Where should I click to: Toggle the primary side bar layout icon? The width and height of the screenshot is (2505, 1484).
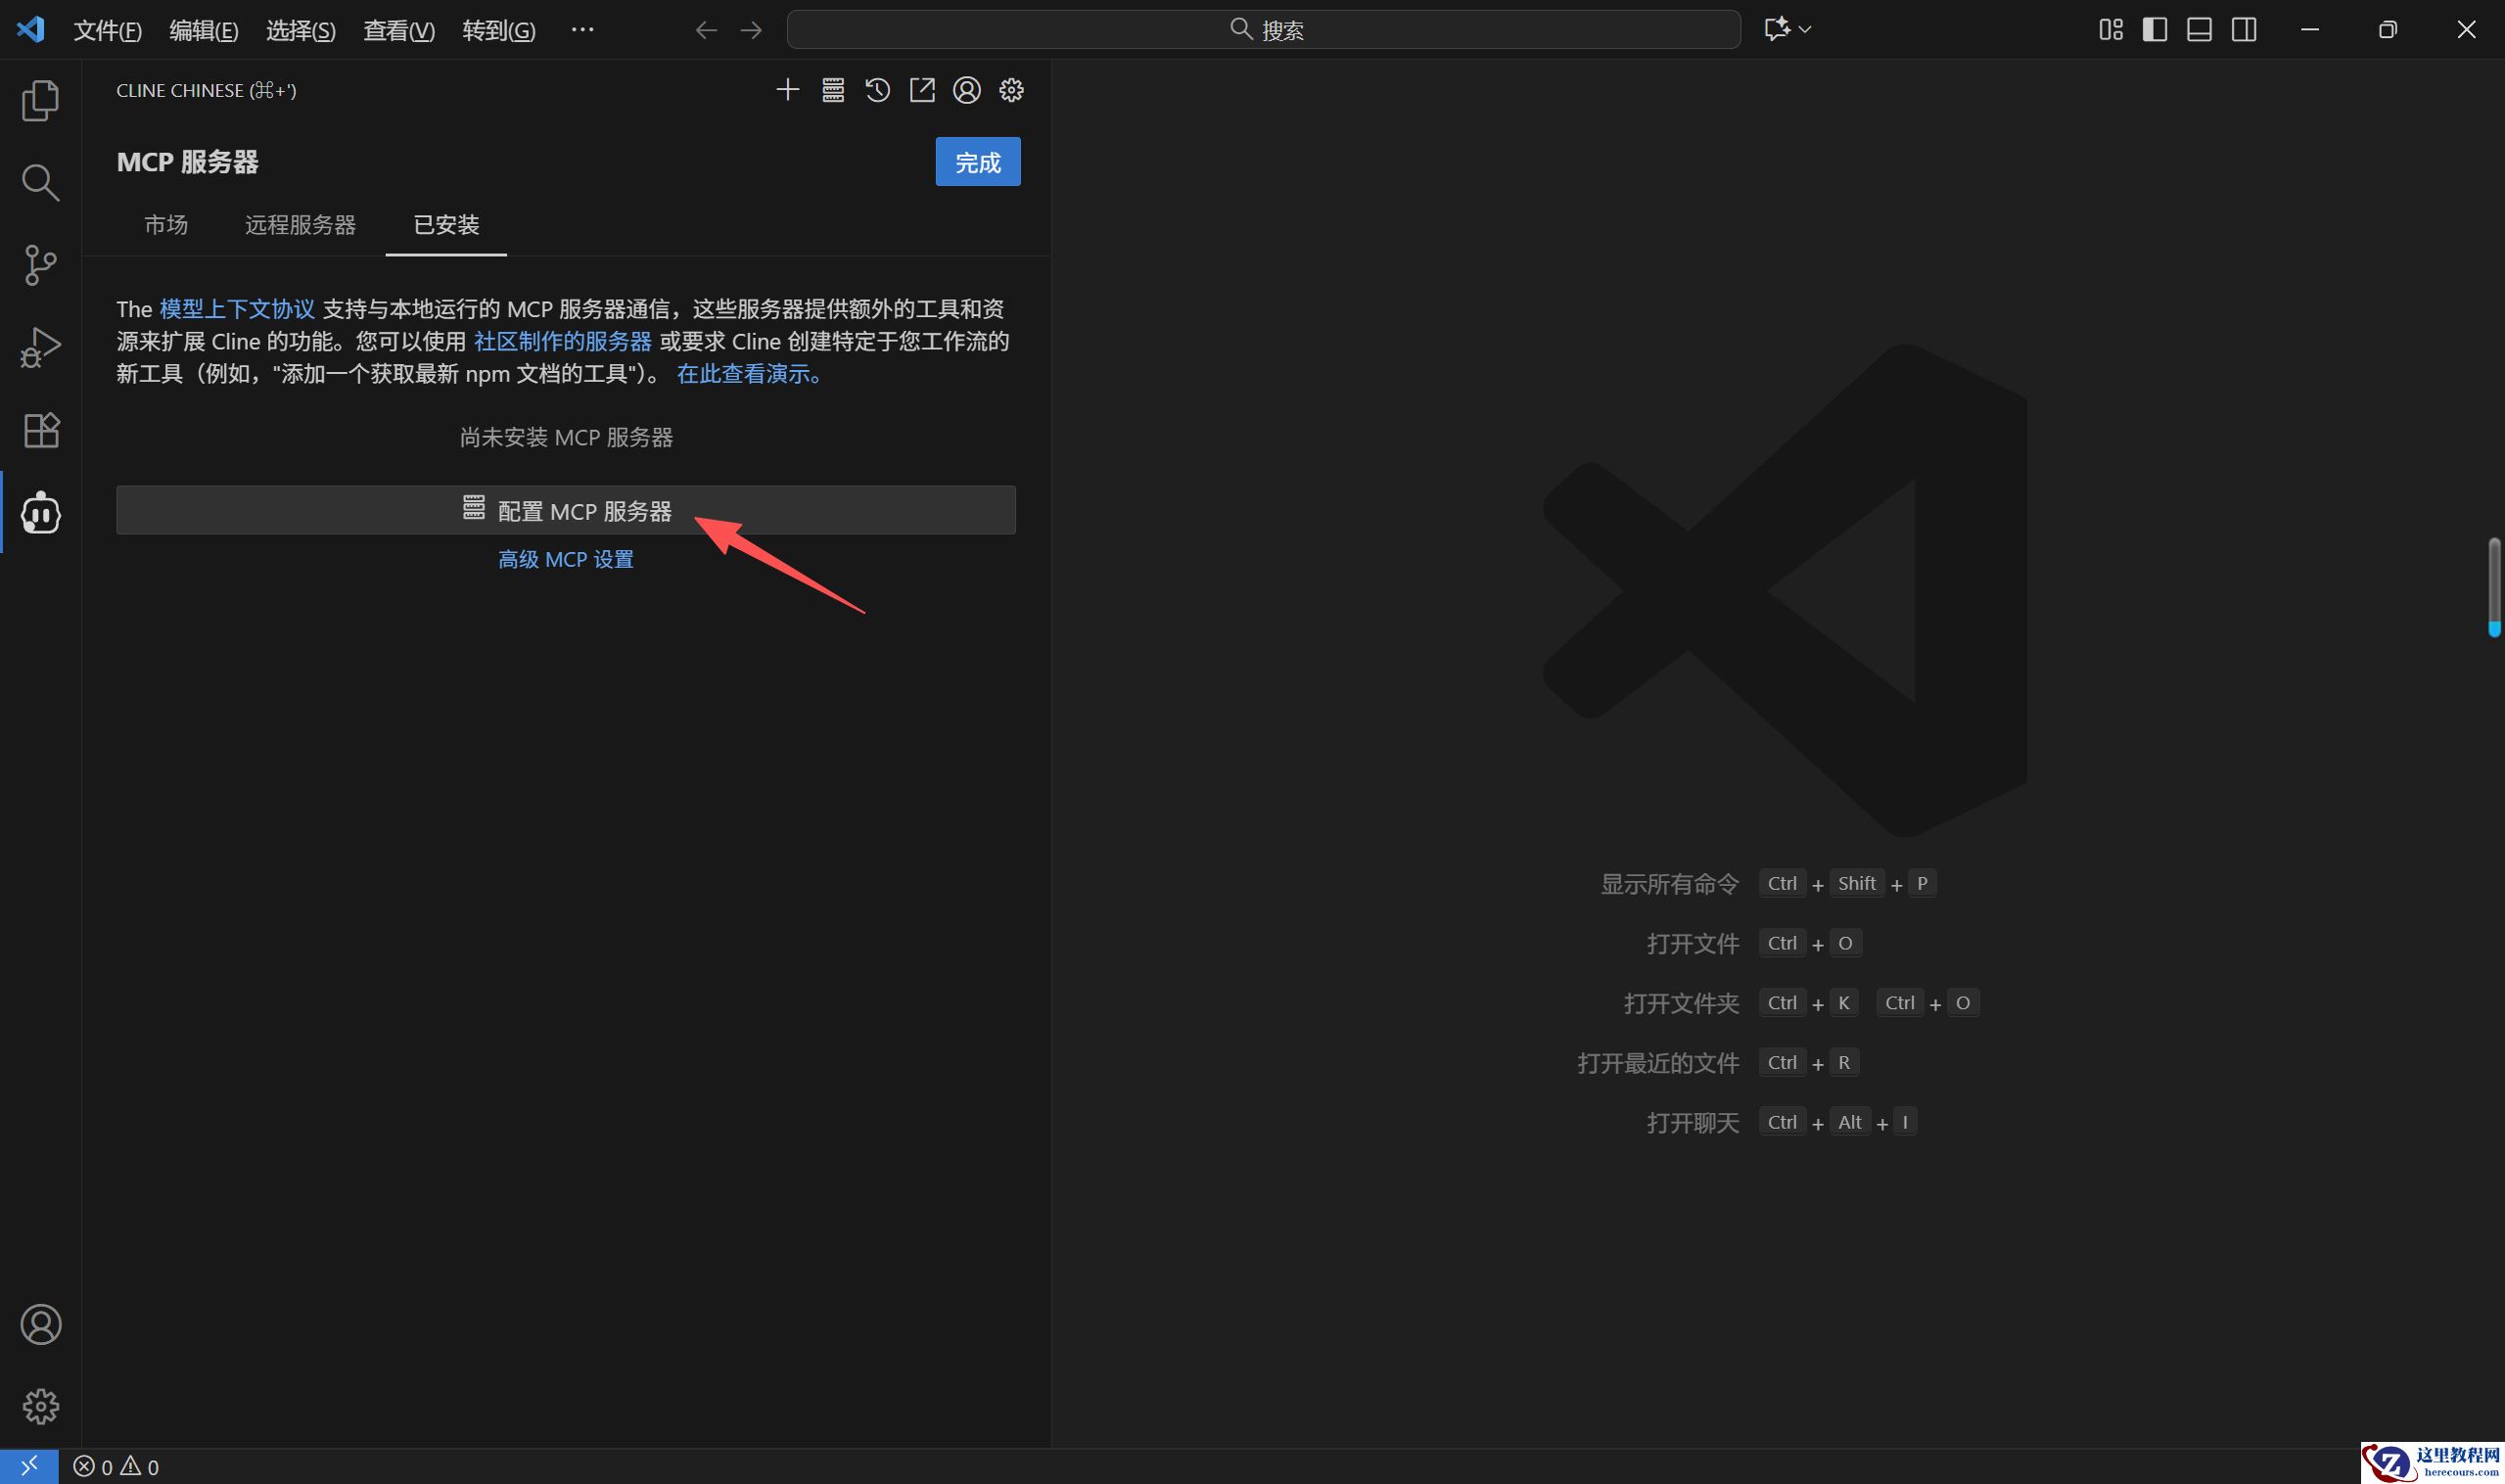pos(2155,29)
